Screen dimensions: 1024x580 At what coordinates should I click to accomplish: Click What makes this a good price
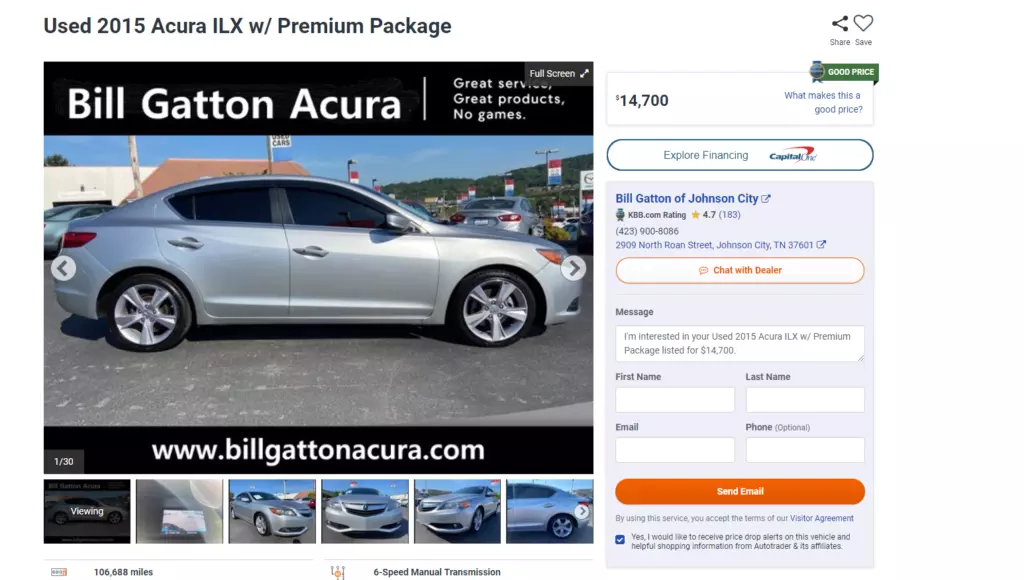[823, 102]
